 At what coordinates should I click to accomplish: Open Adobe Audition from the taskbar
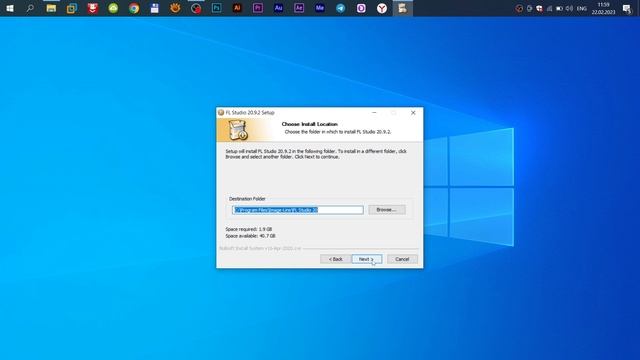(x=278, y=8)
